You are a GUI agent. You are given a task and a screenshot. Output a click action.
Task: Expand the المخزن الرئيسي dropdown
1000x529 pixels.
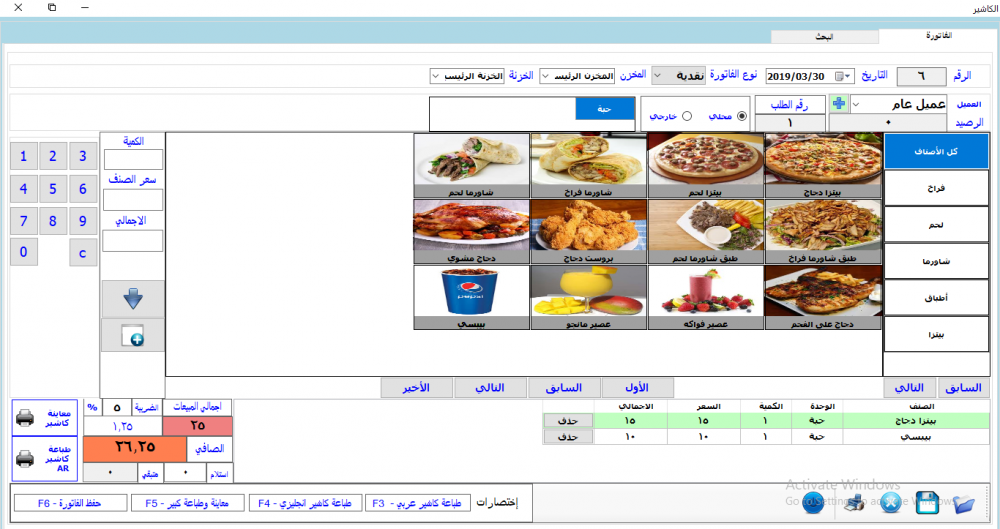tap(577, 76)
